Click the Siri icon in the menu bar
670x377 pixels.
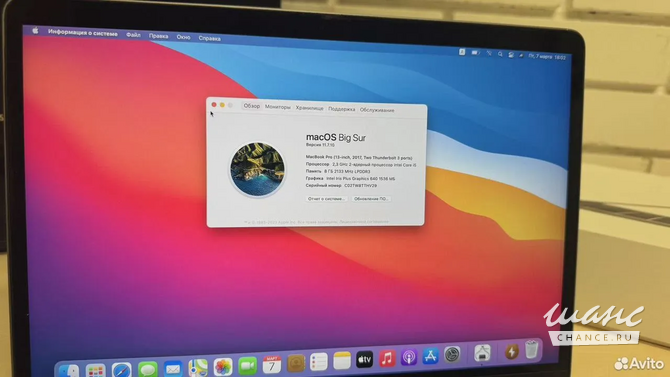521,56
